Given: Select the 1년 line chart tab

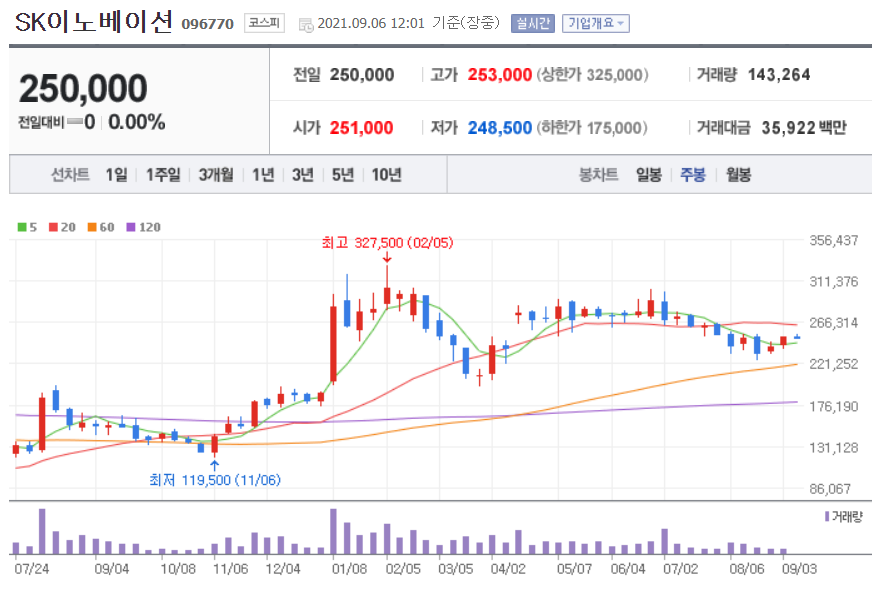Looking at the screenshot, I should click(263, 175).
